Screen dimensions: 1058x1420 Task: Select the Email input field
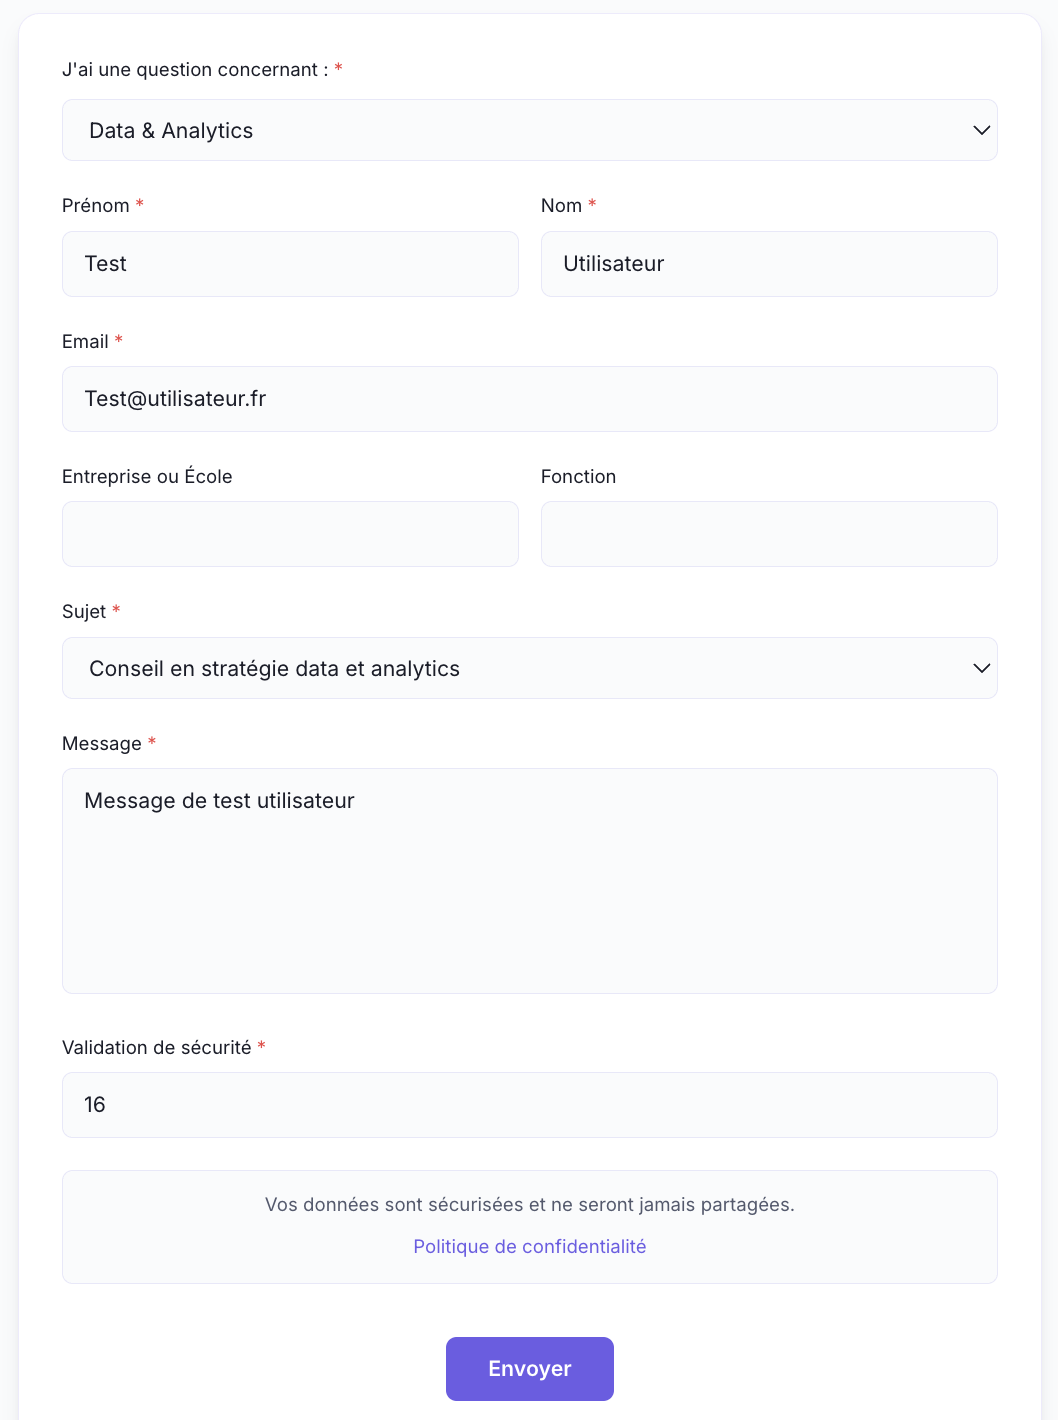point(530,399)
